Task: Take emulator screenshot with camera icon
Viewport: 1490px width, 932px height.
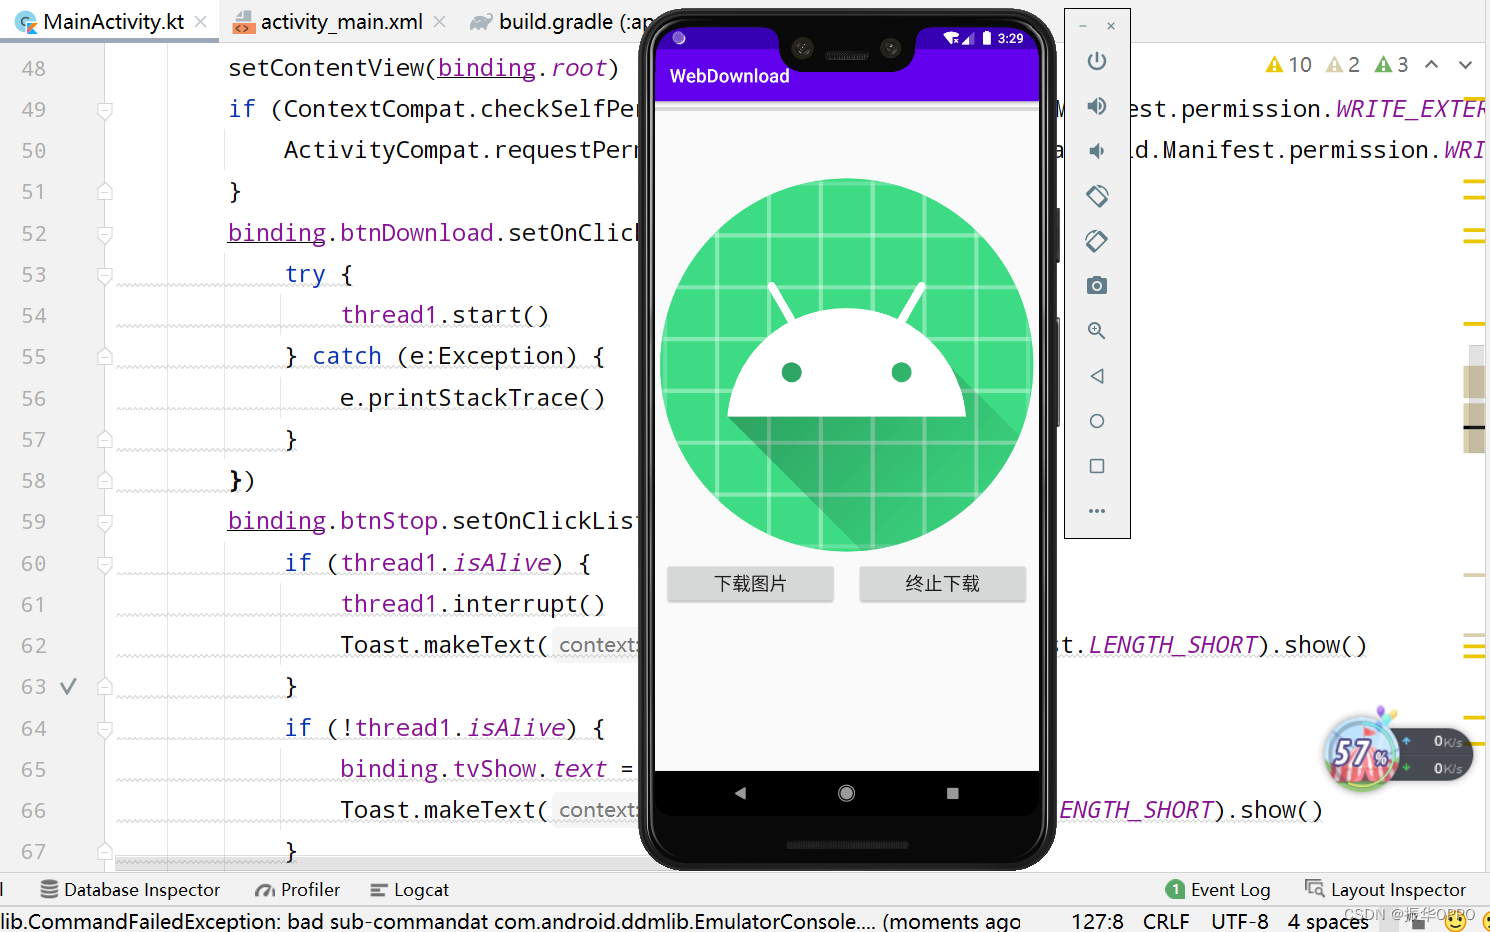Action: (1097, 286)
